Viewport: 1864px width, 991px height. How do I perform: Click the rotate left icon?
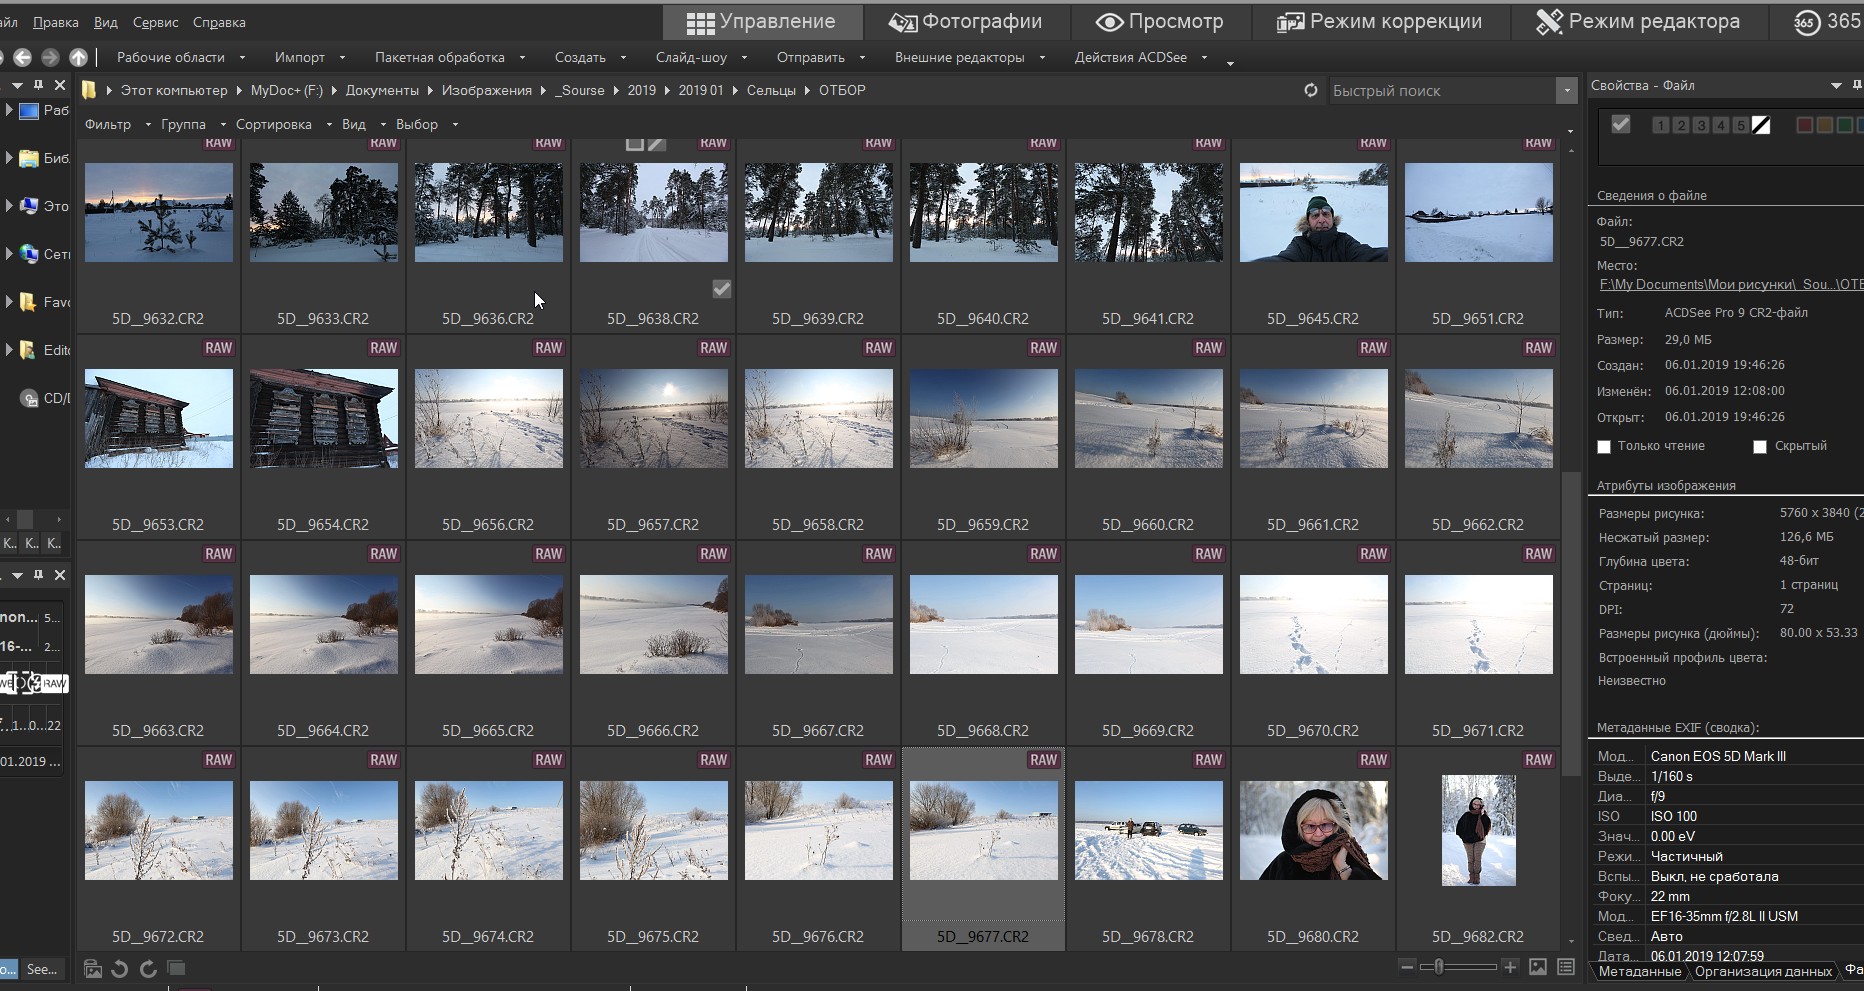pyautogui.click(x=120, y=968)
